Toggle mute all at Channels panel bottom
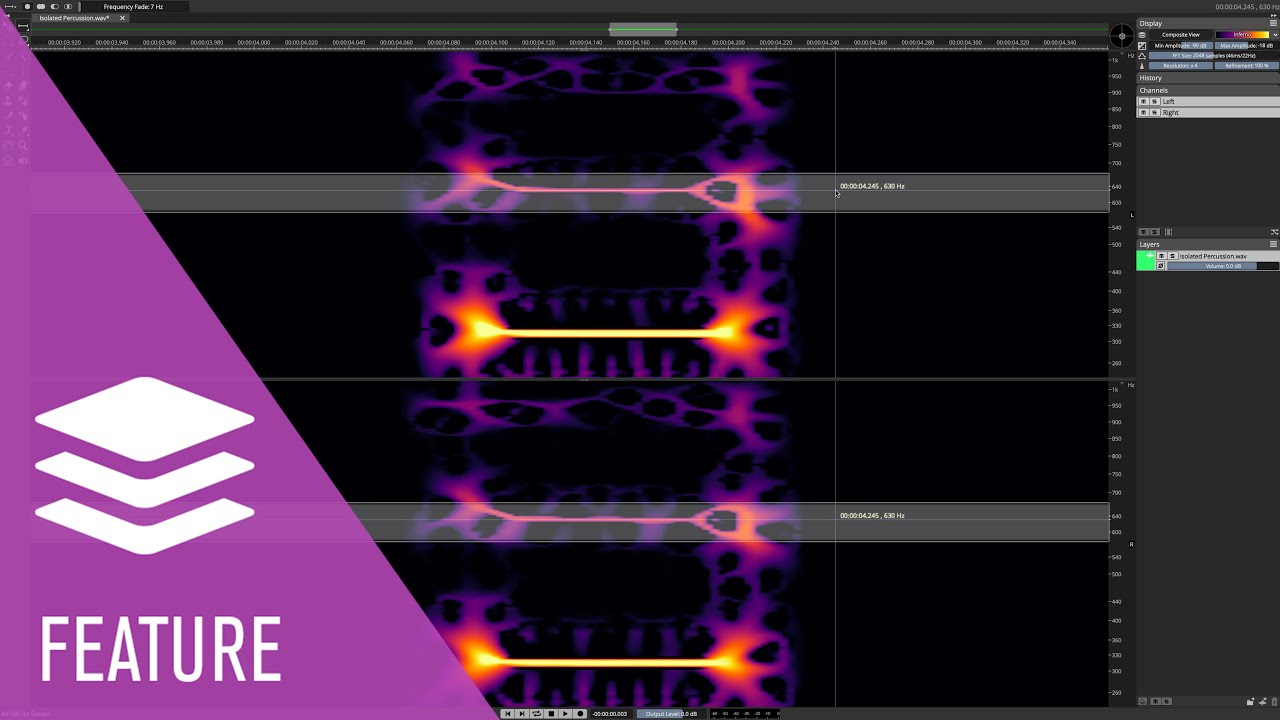This screenshot has height=720, width=1280. [1144, 232]
